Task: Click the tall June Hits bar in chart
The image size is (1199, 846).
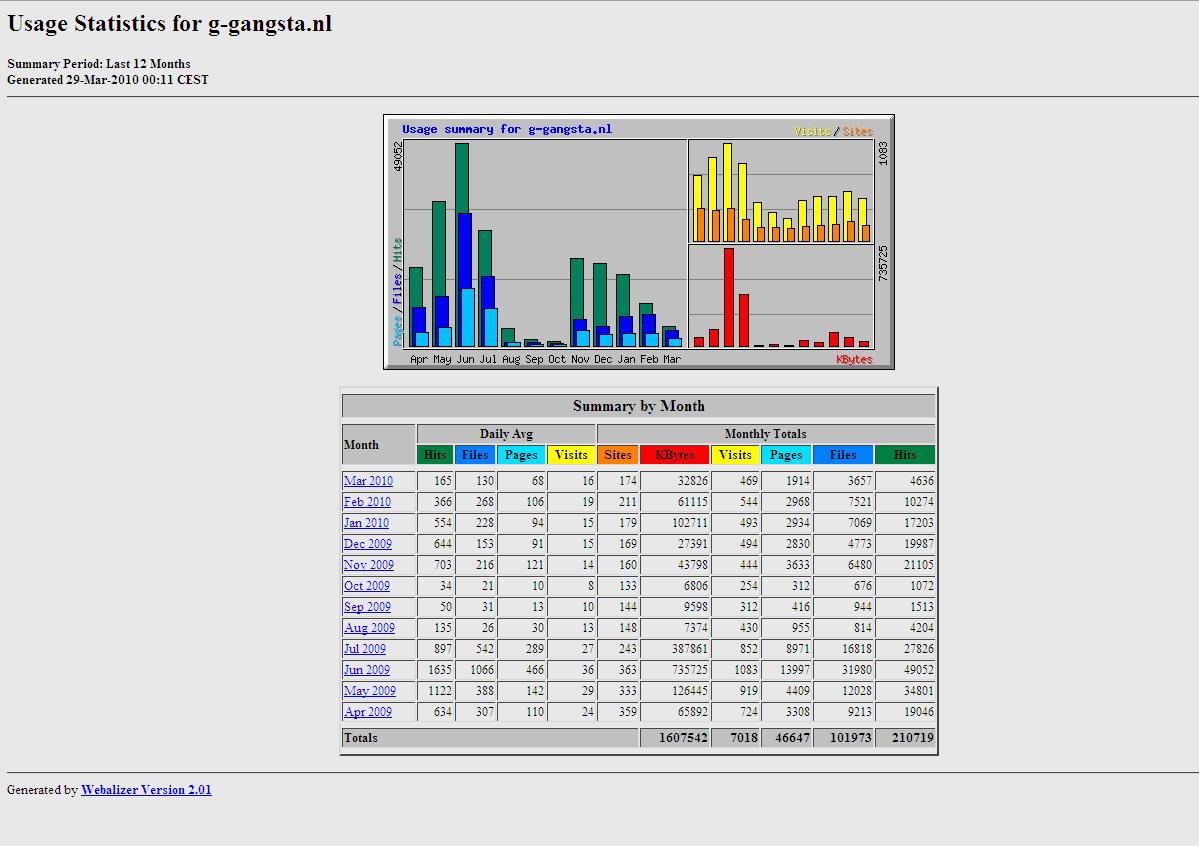Action: pos(462,177)
